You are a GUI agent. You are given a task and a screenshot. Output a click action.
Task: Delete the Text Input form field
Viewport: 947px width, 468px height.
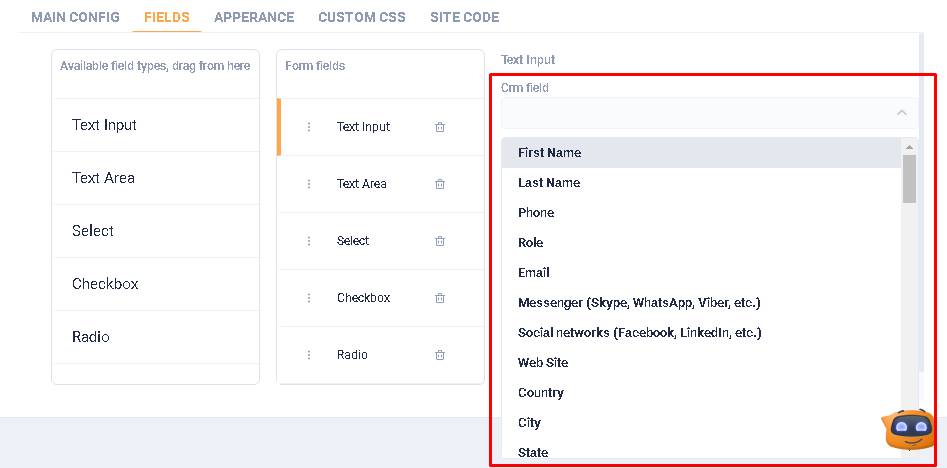pos(440,127)
